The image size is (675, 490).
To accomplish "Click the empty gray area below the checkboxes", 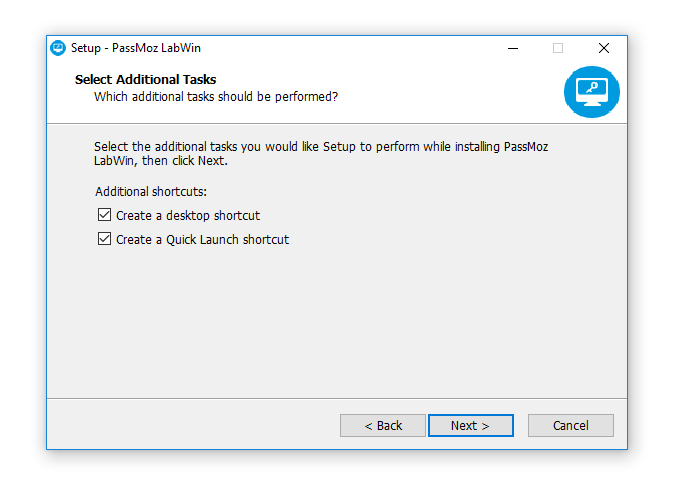I will click(337, 323).
